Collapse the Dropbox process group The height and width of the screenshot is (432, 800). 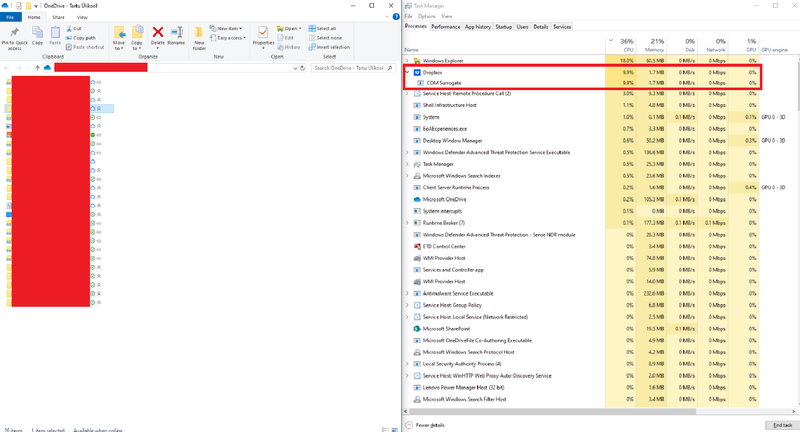407,72
